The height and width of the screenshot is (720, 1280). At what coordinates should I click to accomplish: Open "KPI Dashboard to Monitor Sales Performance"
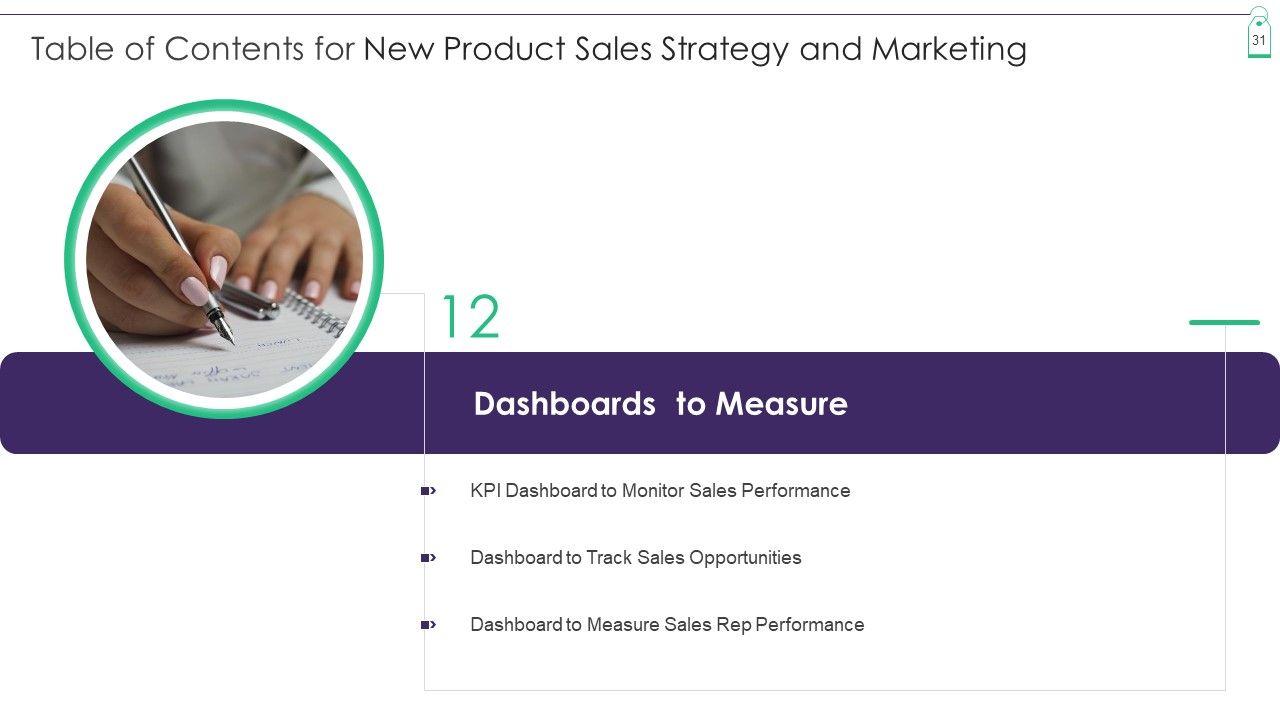coord(660,491)
